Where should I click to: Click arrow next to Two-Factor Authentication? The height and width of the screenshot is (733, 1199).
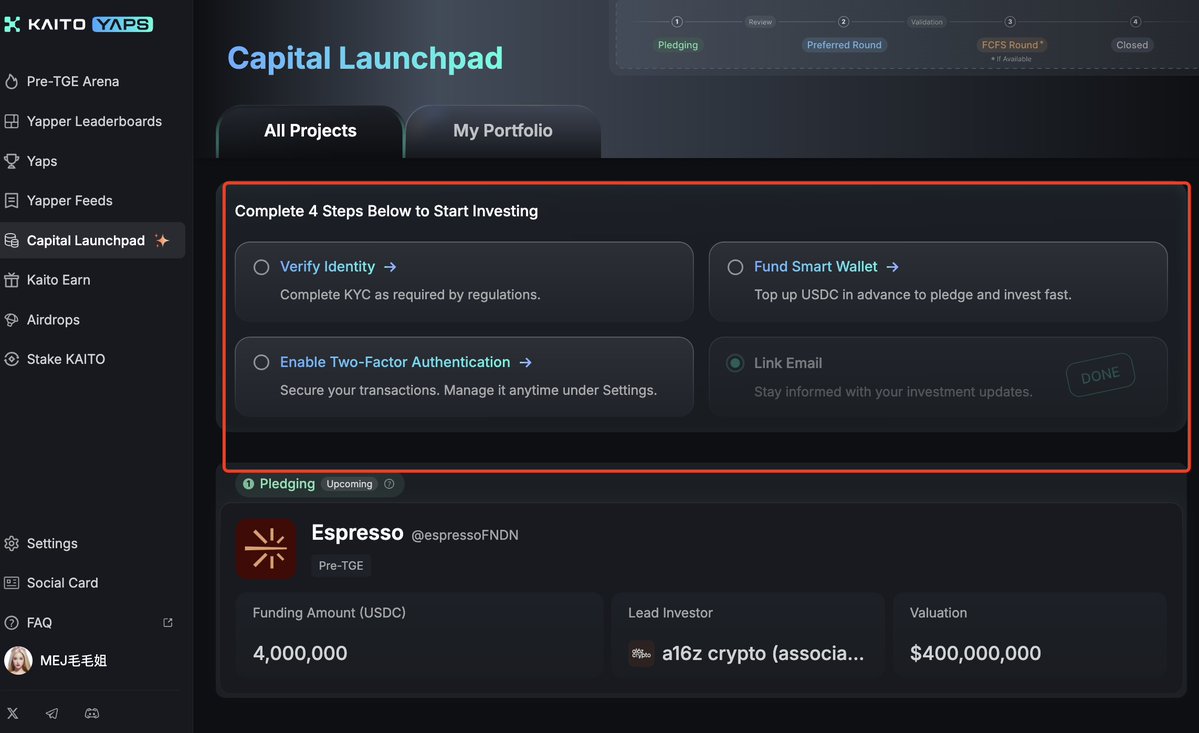pos(525,362)
